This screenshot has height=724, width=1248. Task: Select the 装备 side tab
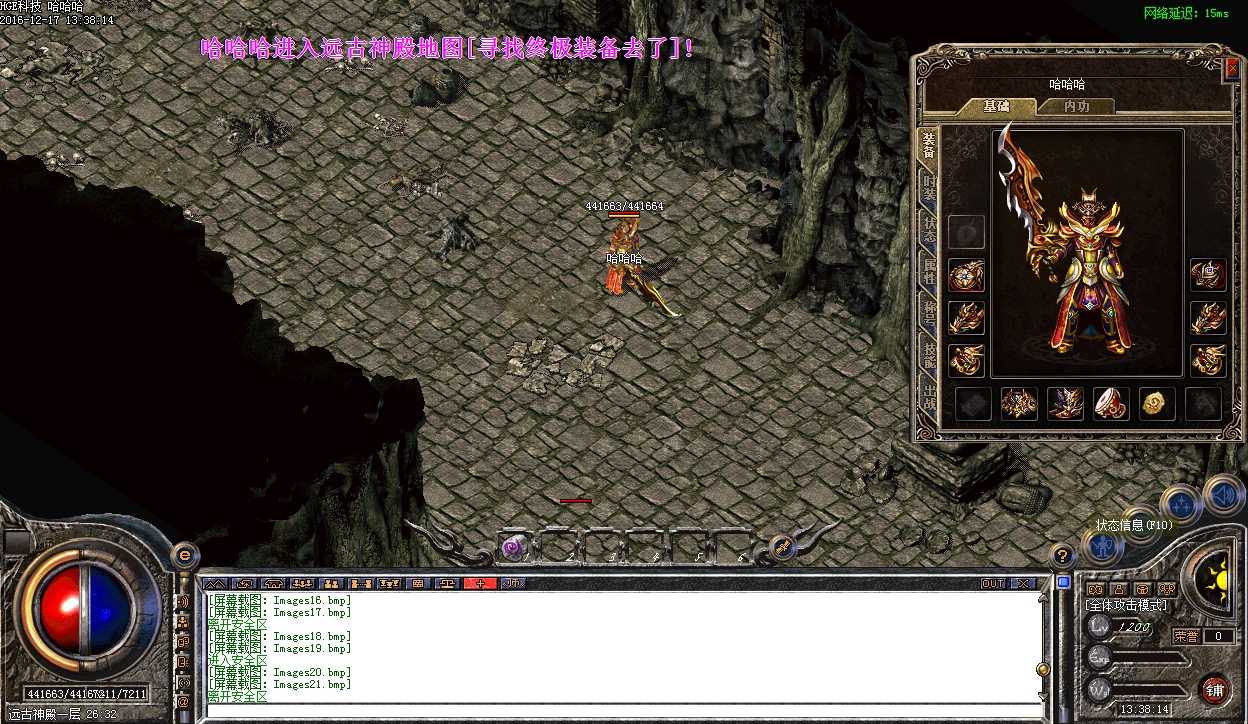tap(928, 145)
